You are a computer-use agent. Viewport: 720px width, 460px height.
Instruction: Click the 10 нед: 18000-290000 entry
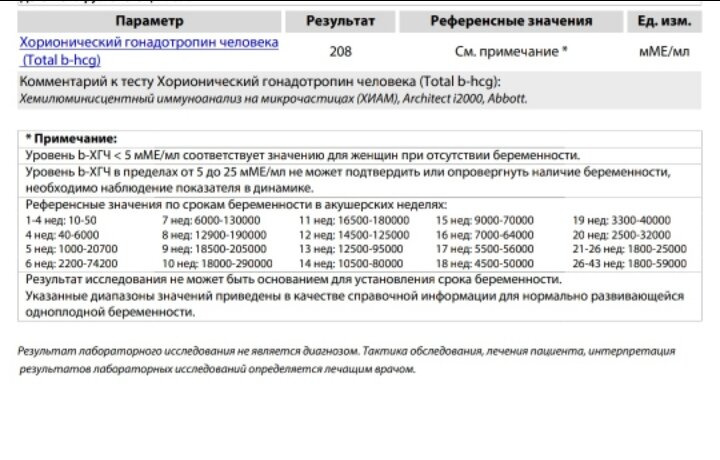click(217, 263)
